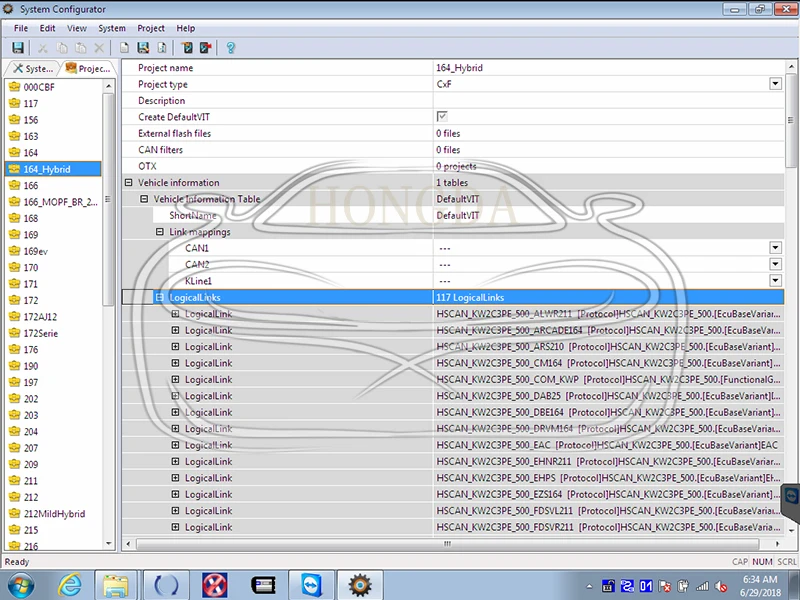This screenshot has width=800, height=600.
Task: Click the red-arrow export-style toolbar icon
Action: click(206, 48)
